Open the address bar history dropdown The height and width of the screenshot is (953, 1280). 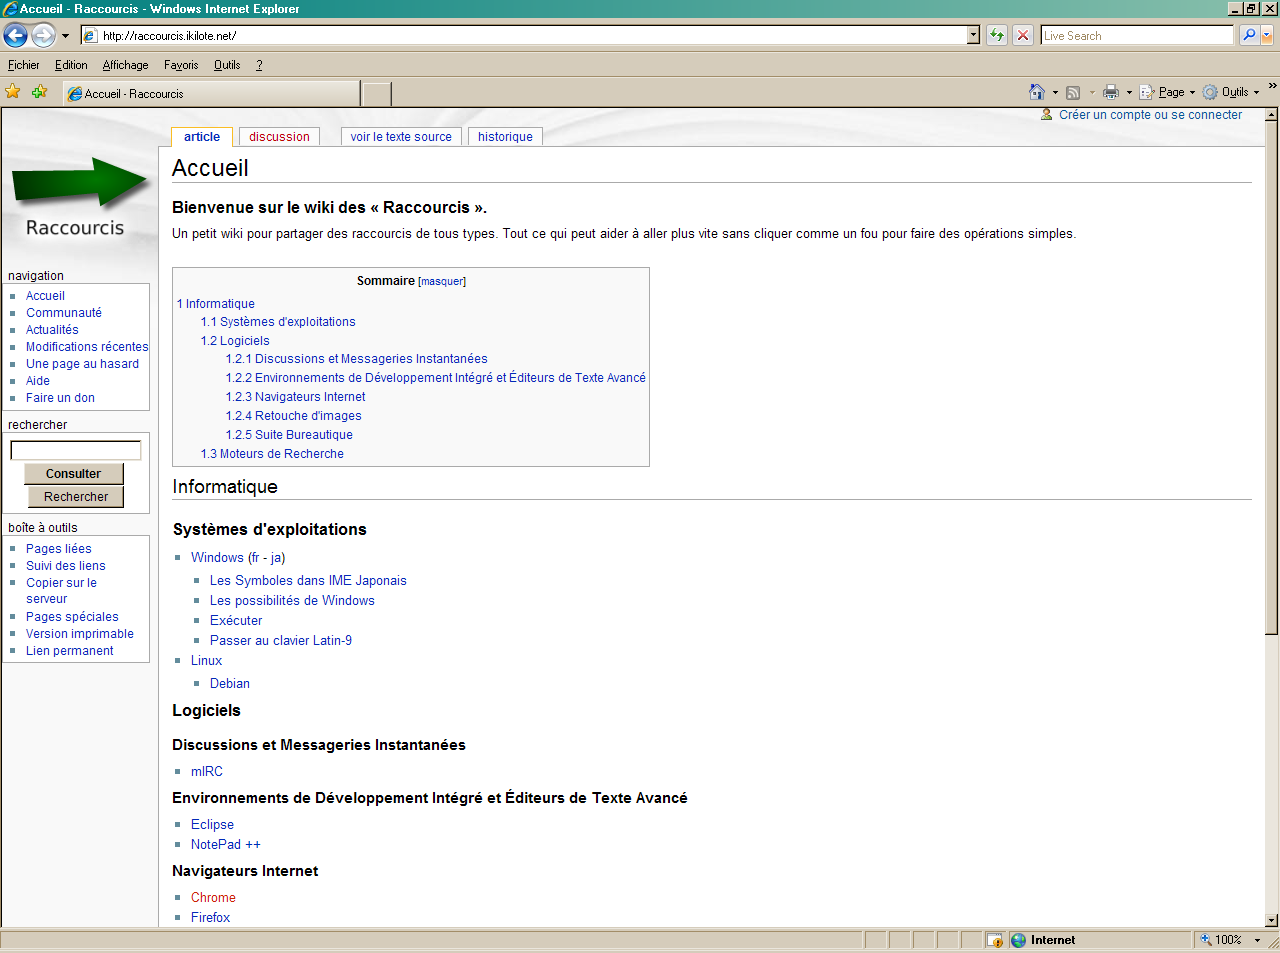973,35
